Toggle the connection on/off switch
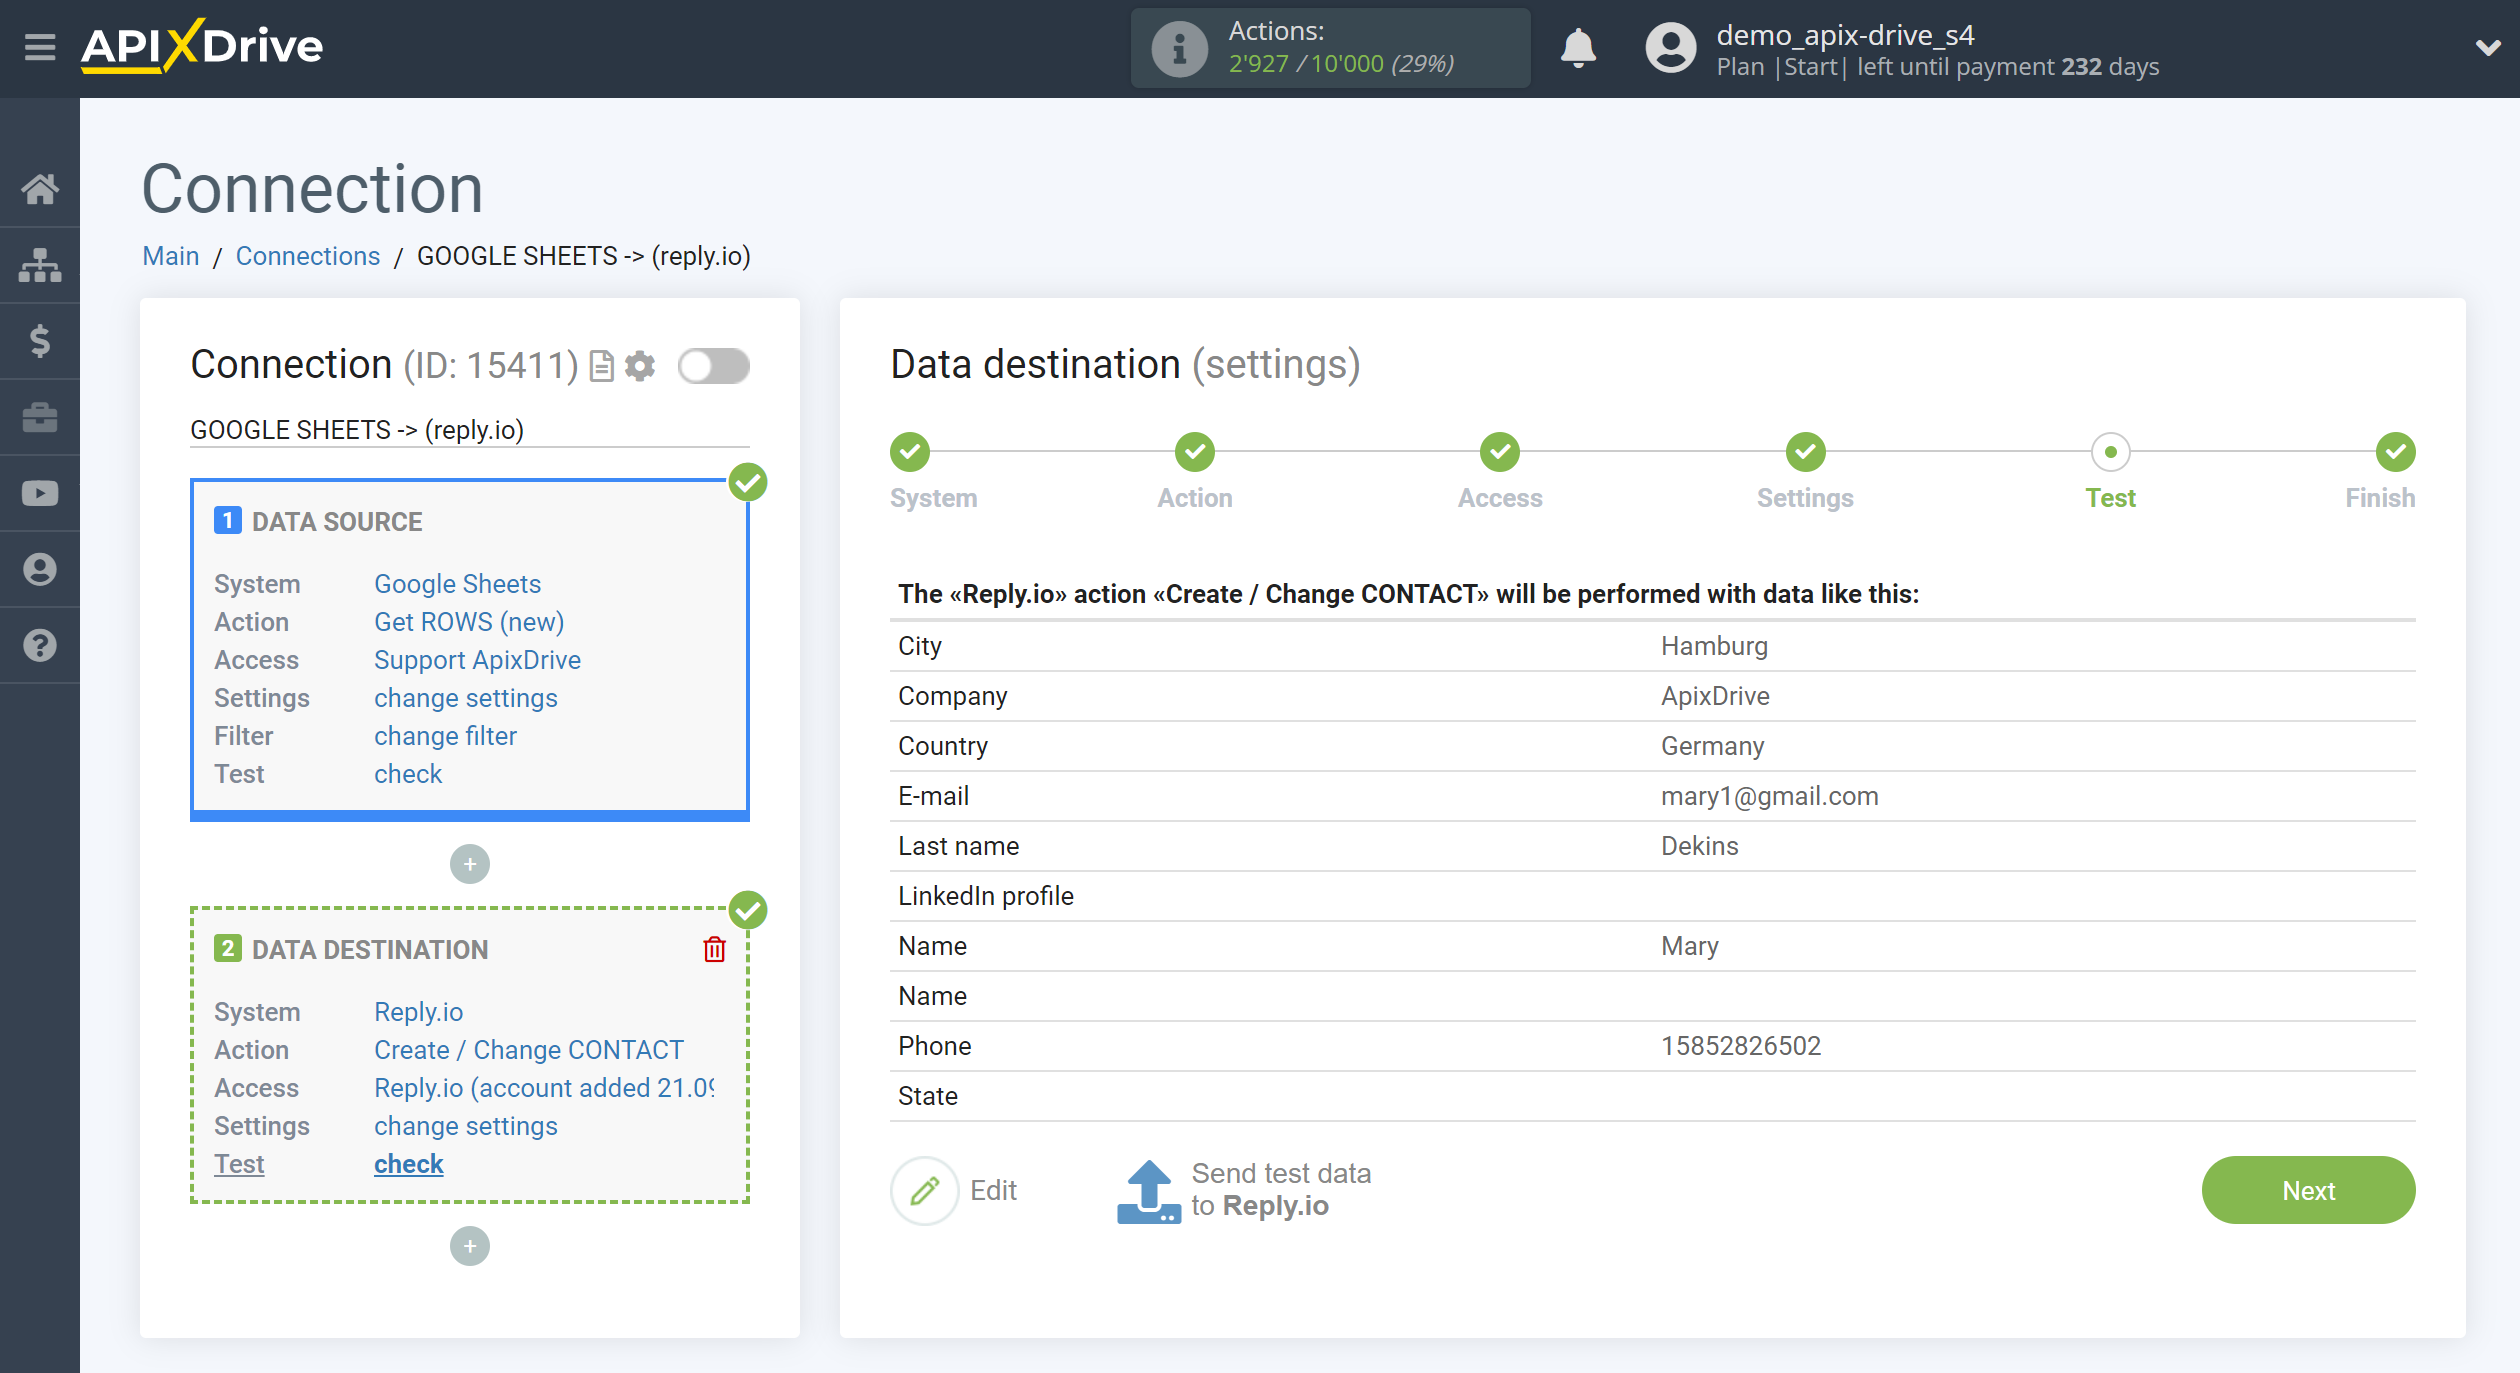This screenshot has width=2520, height=1373. click(x=713, y=366)
